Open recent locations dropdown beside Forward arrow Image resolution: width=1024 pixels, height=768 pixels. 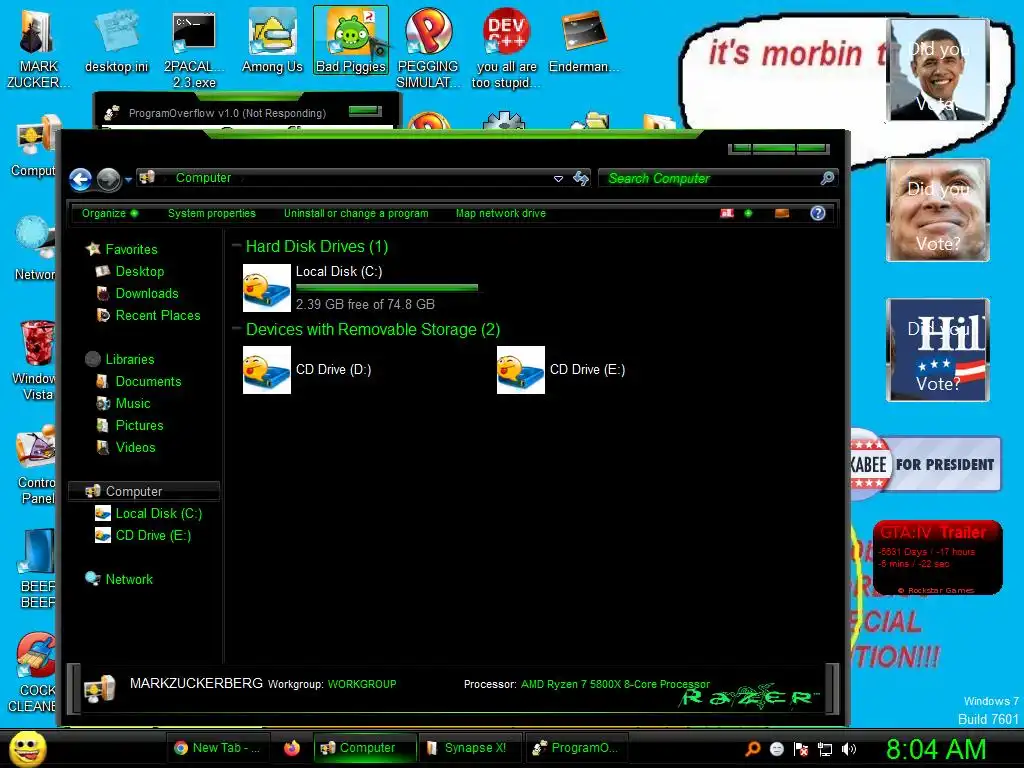pos(129,180)
